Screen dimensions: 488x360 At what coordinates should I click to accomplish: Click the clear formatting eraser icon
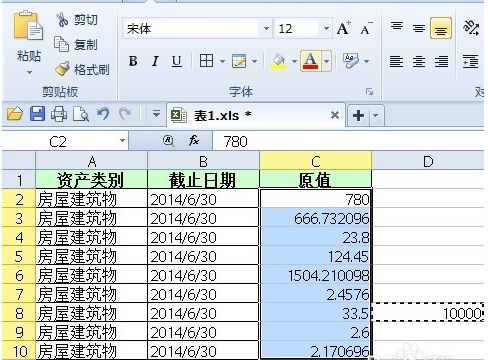[x=351, y=61]
